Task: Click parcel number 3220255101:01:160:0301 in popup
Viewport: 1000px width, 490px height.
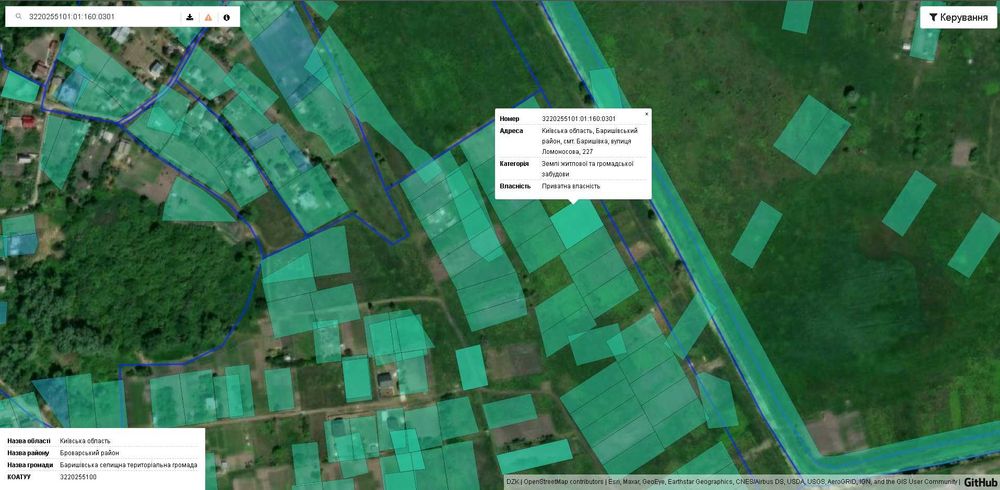Action: pos(578,119)
